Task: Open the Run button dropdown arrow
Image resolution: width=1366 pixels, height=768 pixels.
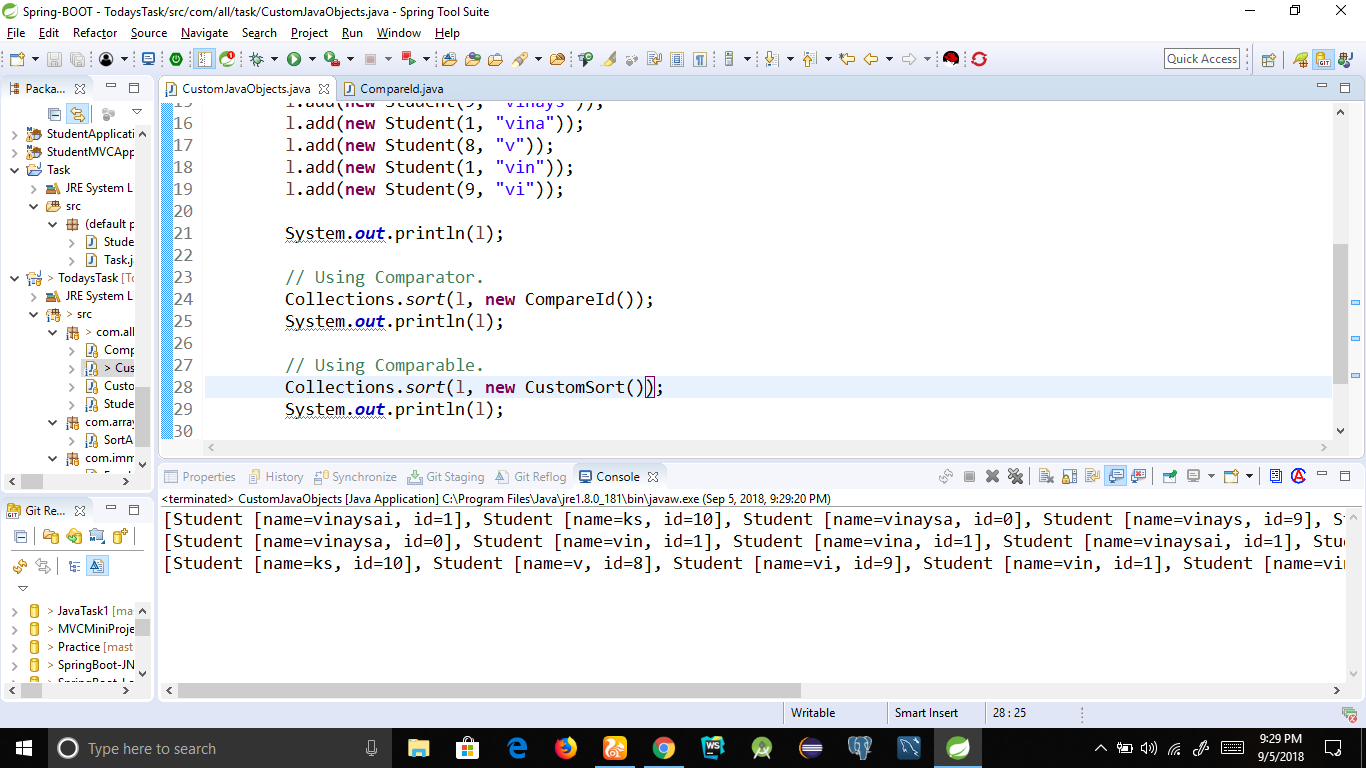Action: [x=311, y=59]
